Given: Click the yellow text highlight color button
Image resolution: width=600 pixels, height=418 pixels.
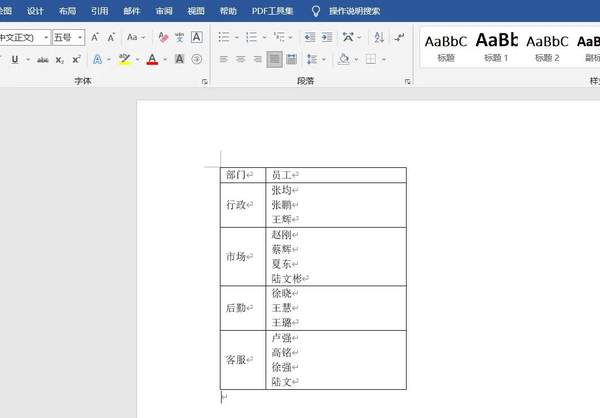Looking at the screenshot, I should (x=124, y=60).
